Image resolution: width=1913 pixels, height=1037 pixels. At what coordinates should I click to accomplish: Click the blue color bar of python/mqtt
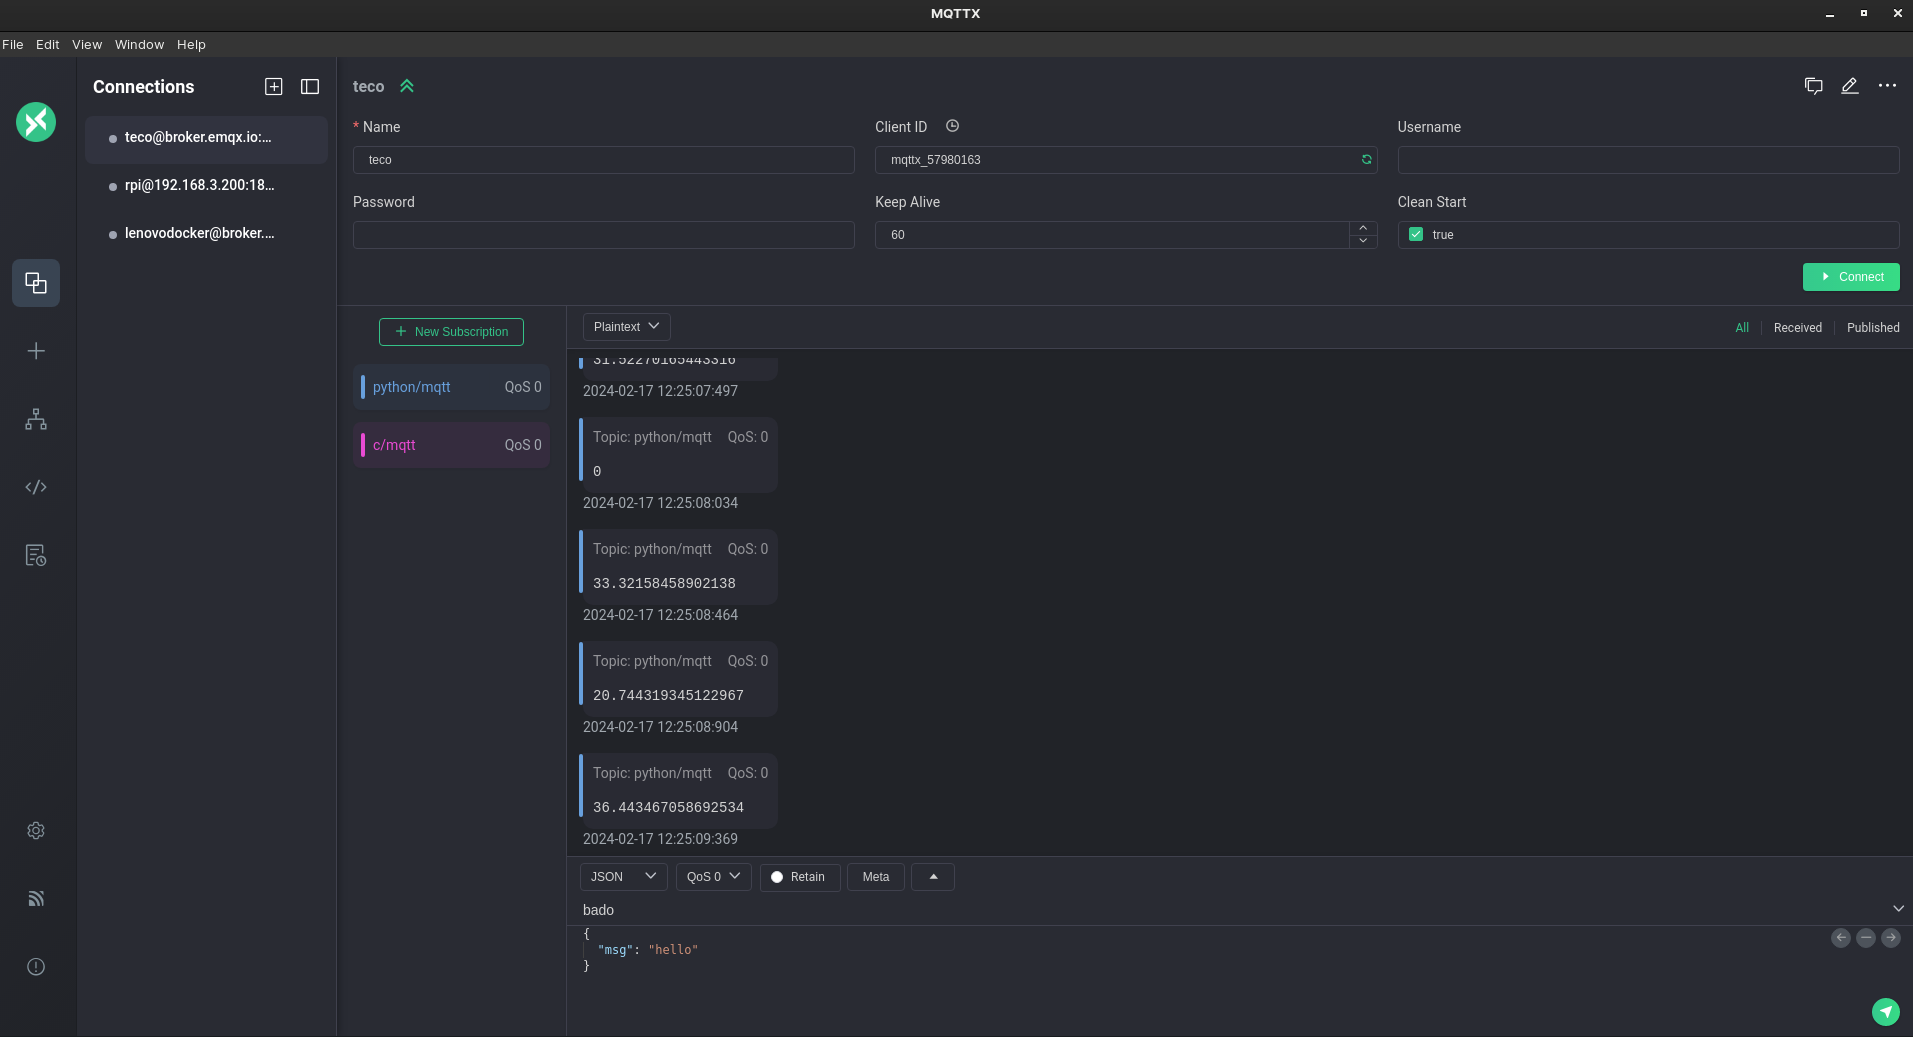(363, 387)
